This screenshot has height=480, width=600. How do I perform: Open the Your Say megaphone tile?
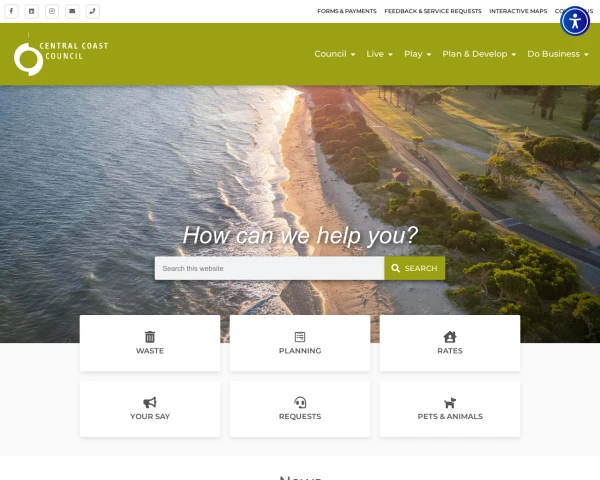click(150, 409)
